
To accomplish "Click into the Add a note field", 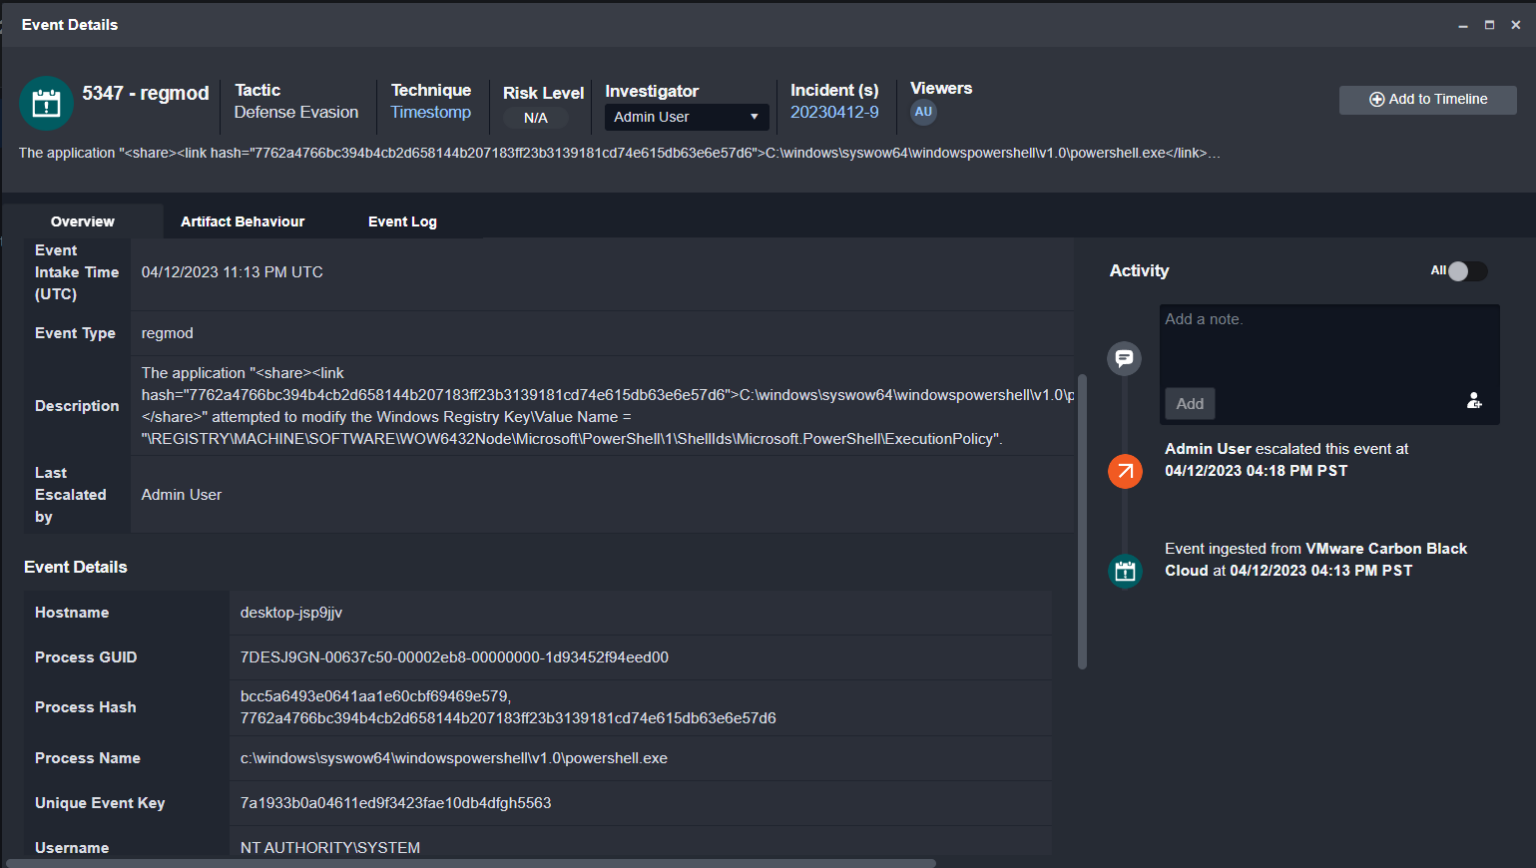I will (x=1329, y=345).
